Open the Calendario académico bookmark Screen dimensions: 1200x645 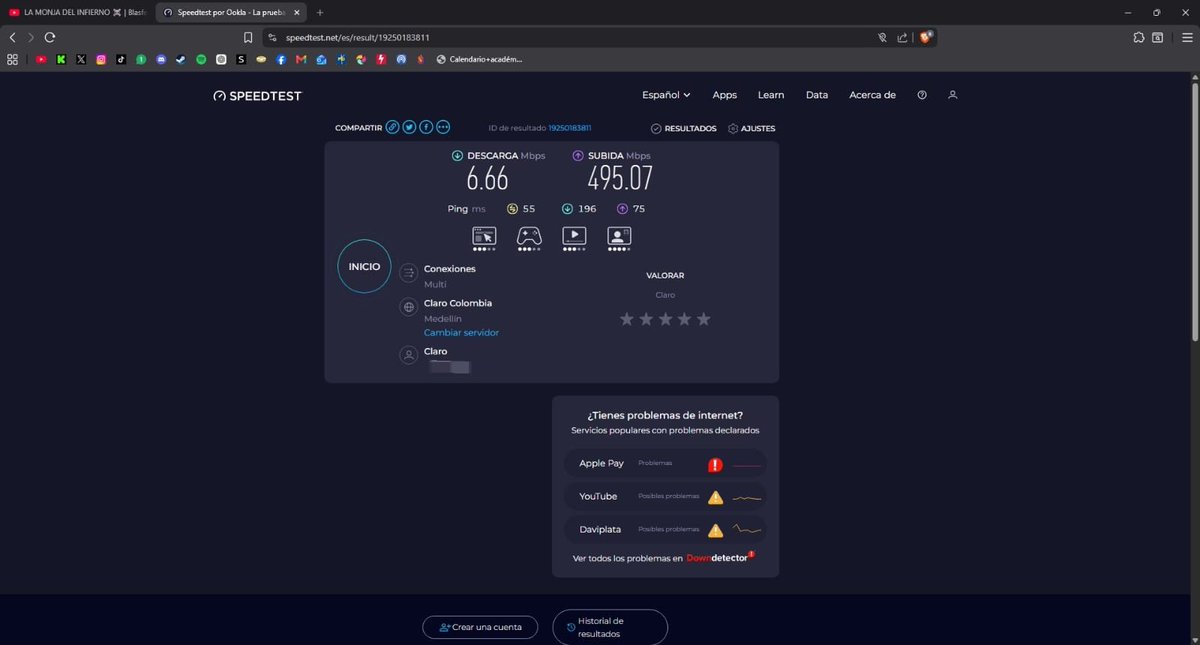(x=478, y=60)
